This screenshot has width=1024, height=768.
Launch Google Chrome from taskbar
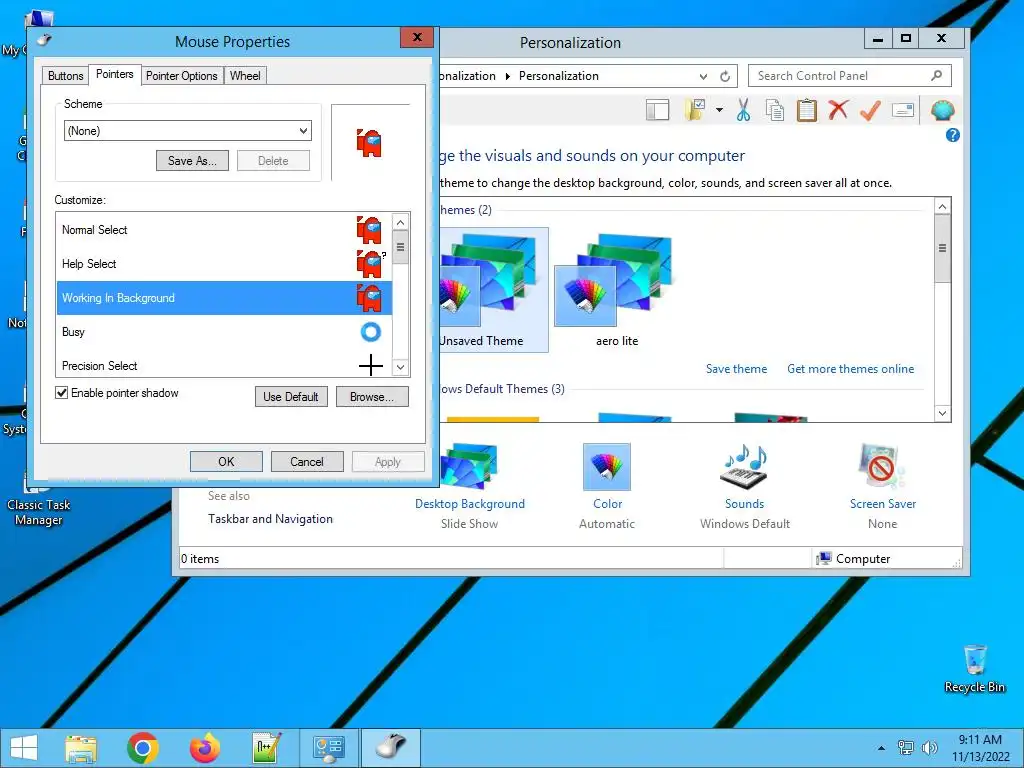pyautogui.click(x=143, y=748)
